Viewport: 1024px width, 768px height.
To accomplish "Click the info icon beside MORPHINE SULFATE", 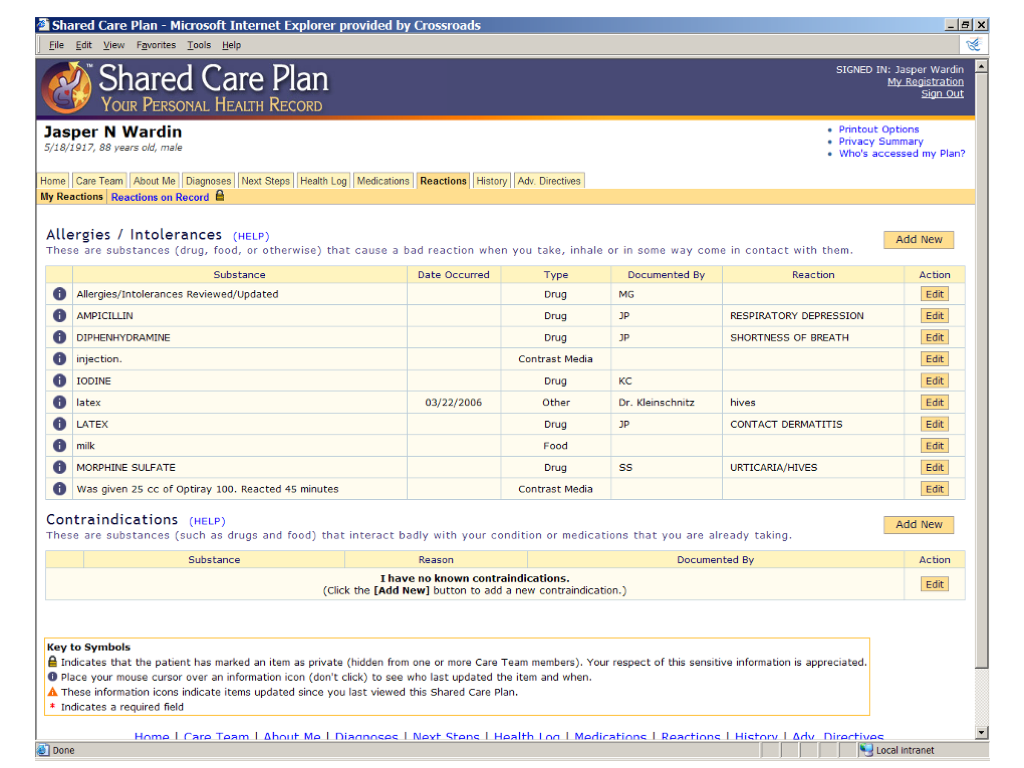I will tap(59, 467).
